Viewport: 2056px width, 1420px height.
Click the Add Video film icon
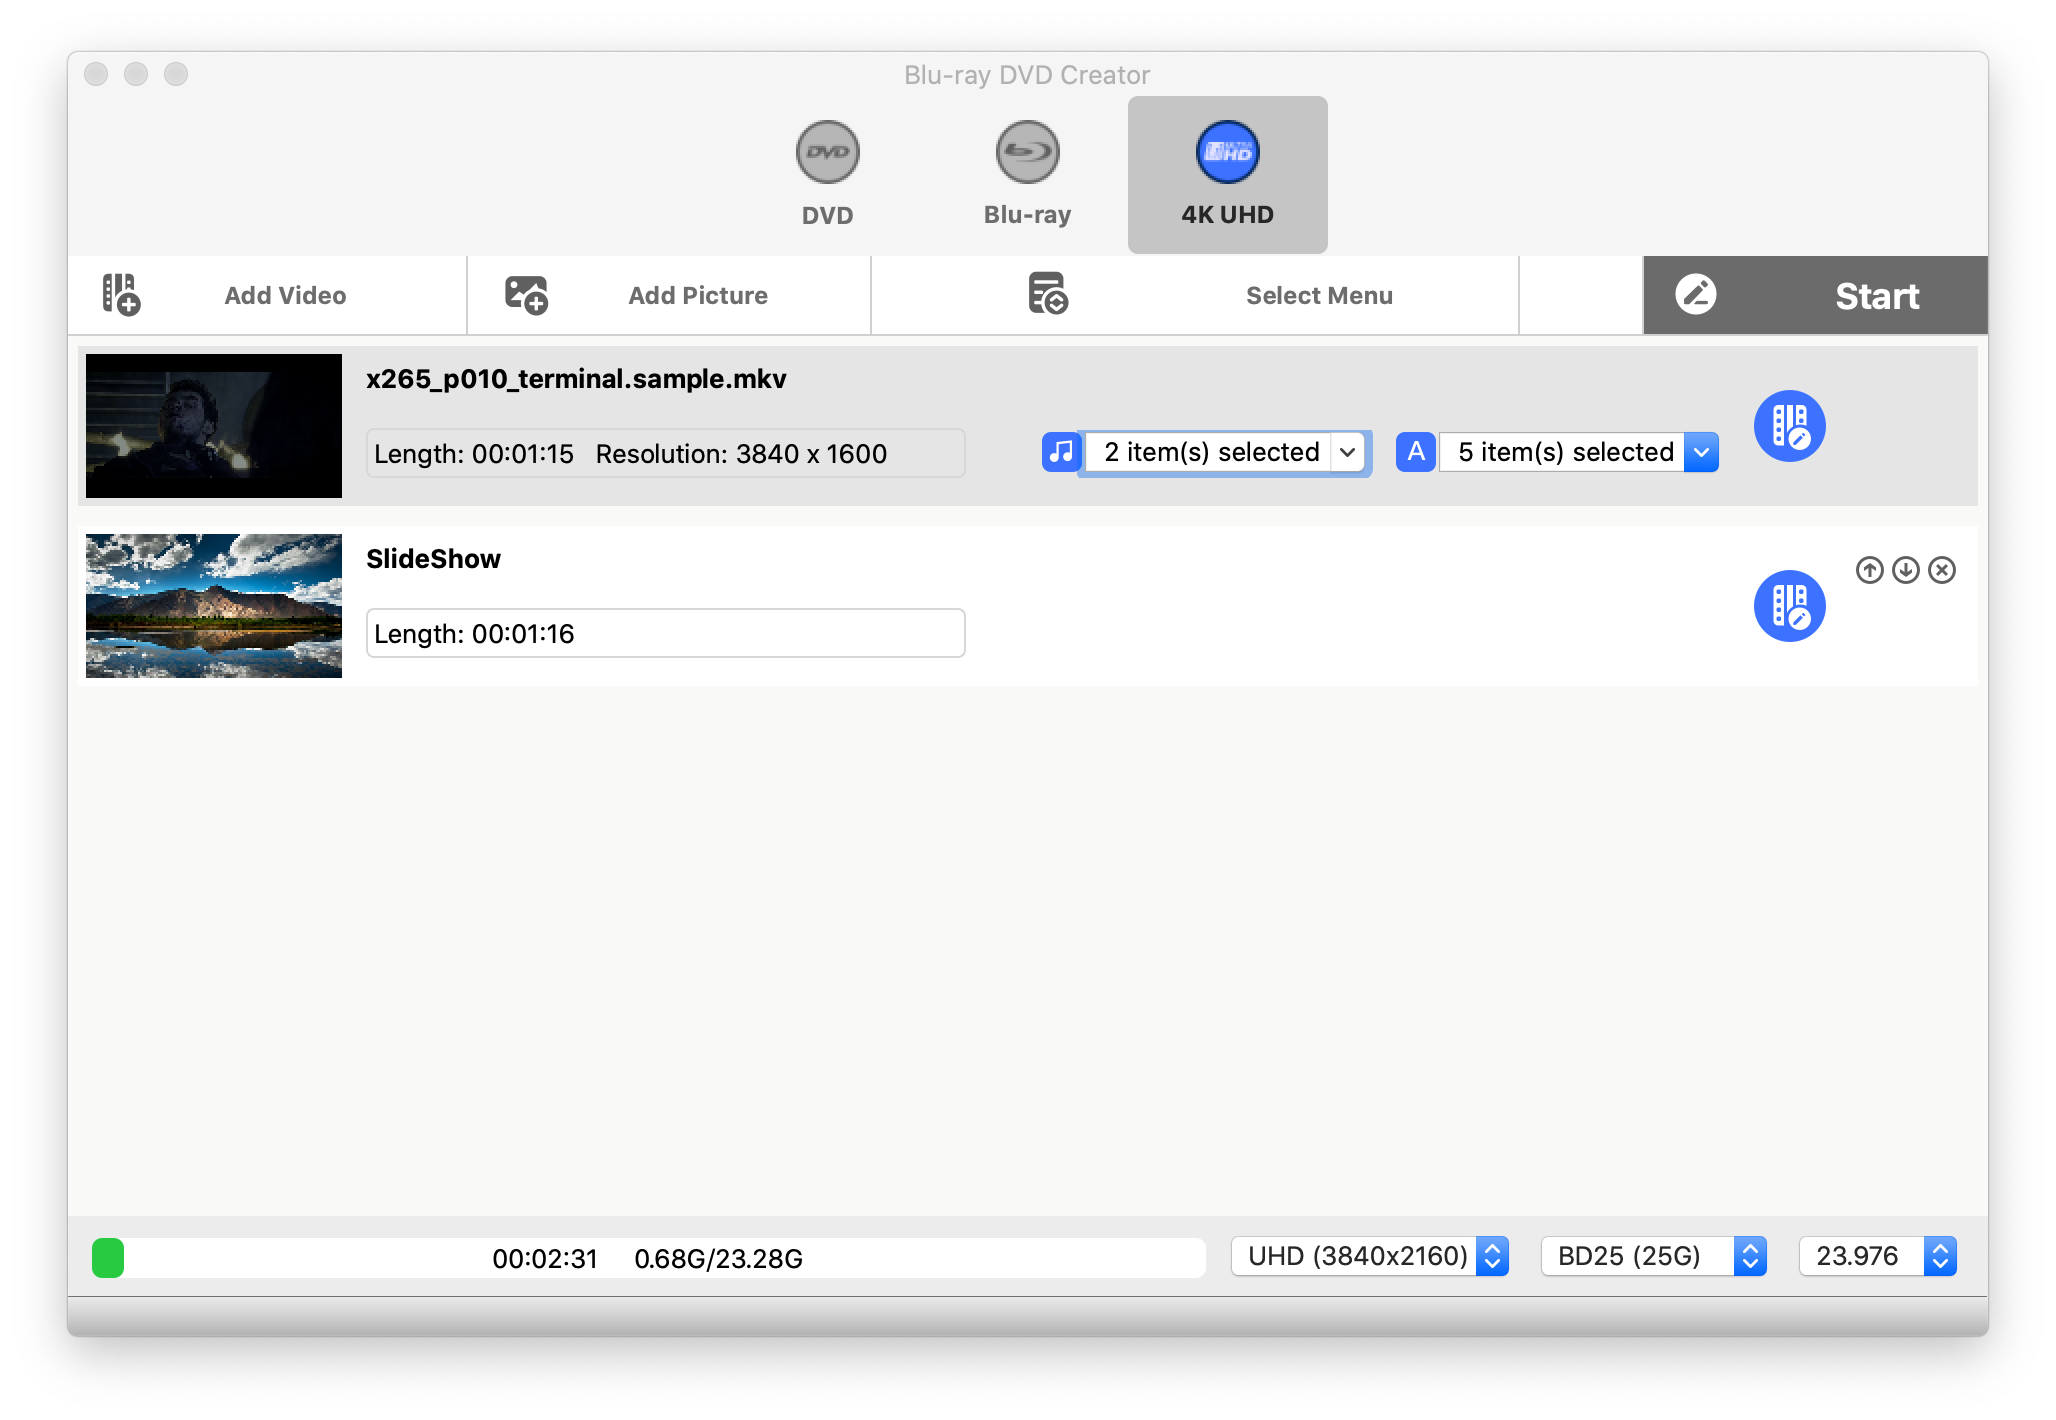pos(121,295)
